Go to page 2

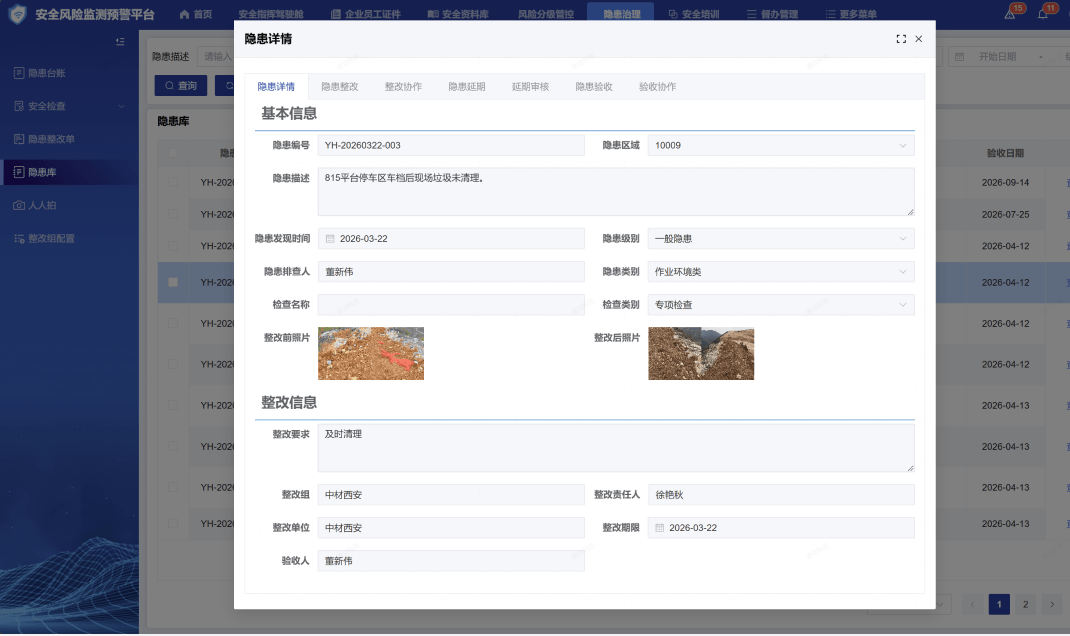(1025, 604)
